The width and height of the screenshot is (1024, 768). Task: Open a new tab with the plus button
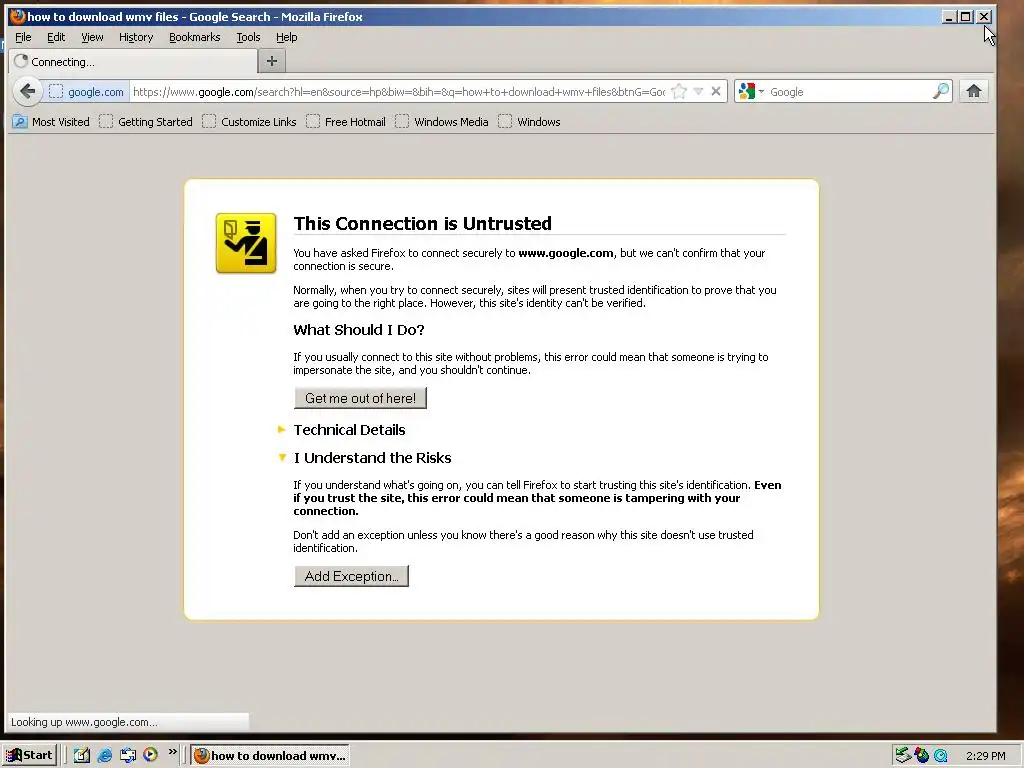click(272, 61)
